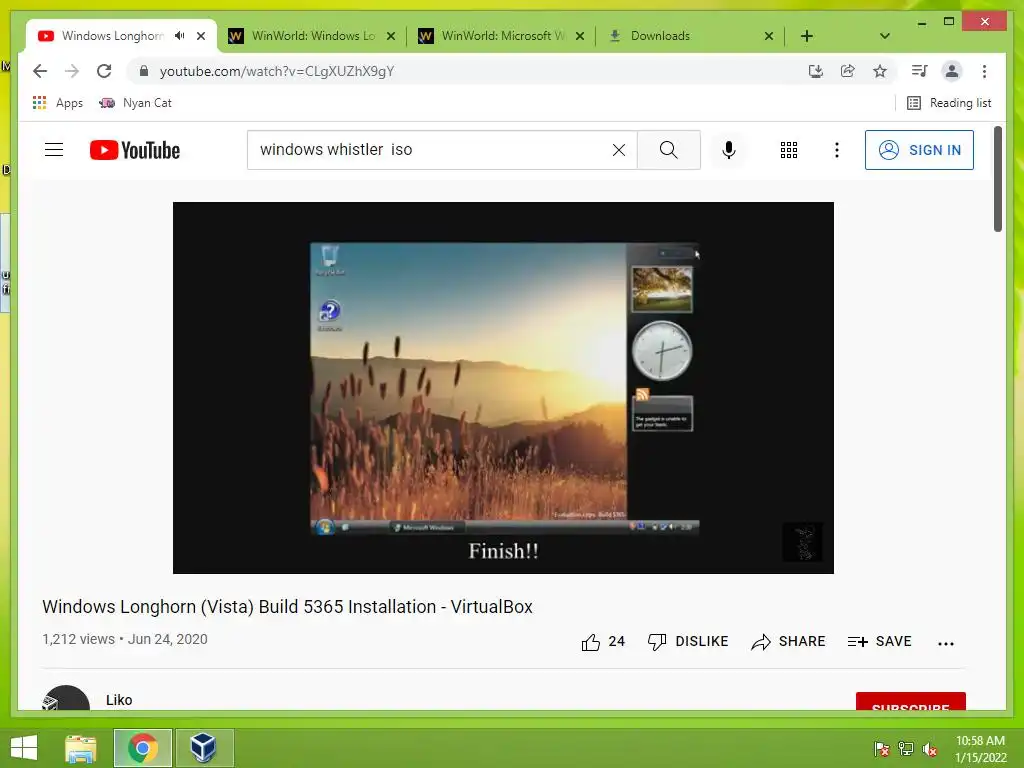Switch to the Windows Longhorn YouTube tab
1024x768 pixels.
pos(112,36)
